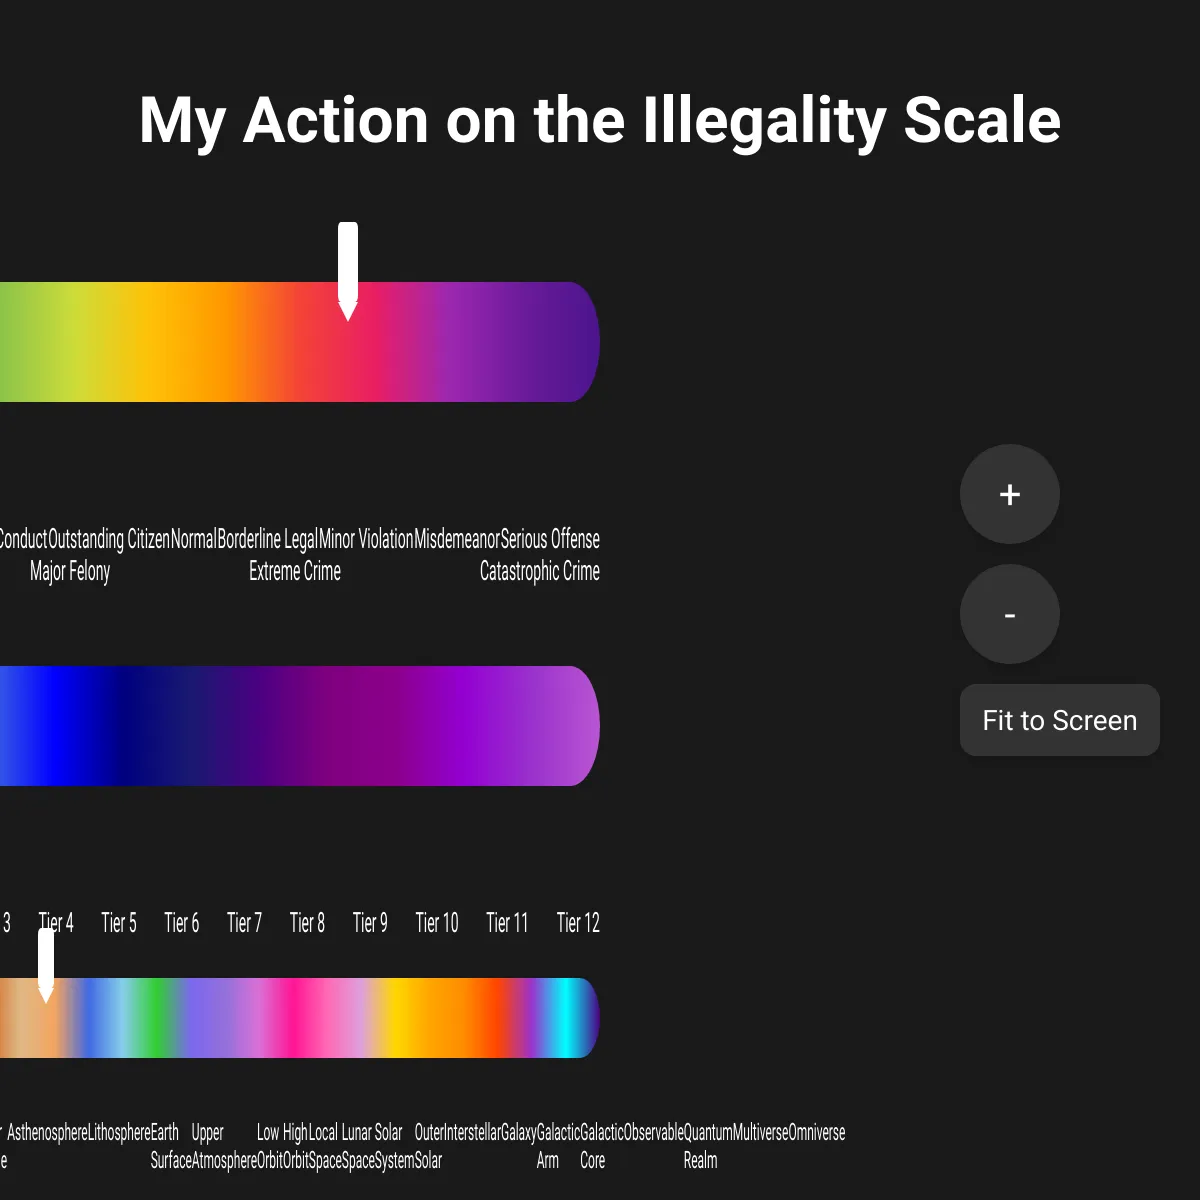The height and width of the screenshot is (1200, 1200).
Task: Click the page title heading
Action: pyautogui.click(x=600, y=120)
